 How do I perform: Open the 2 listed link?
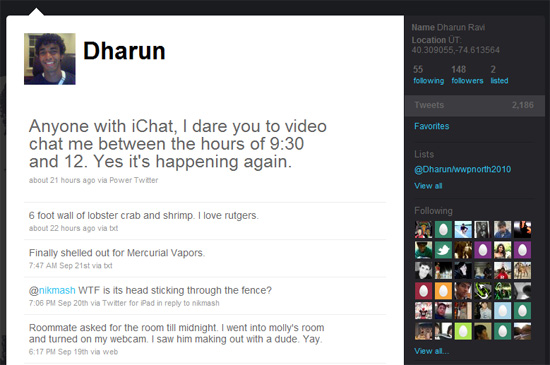[499, 75]
